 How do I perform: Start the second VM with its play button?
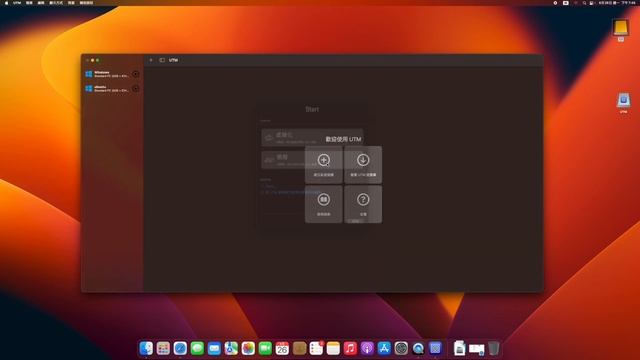pos(136,89)
